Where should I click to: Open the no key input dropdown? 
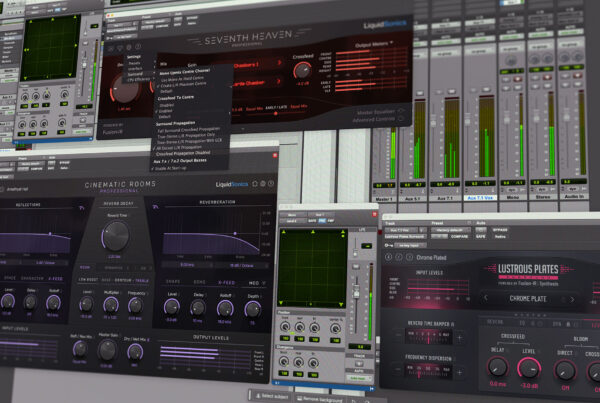(x=410, y=245)
